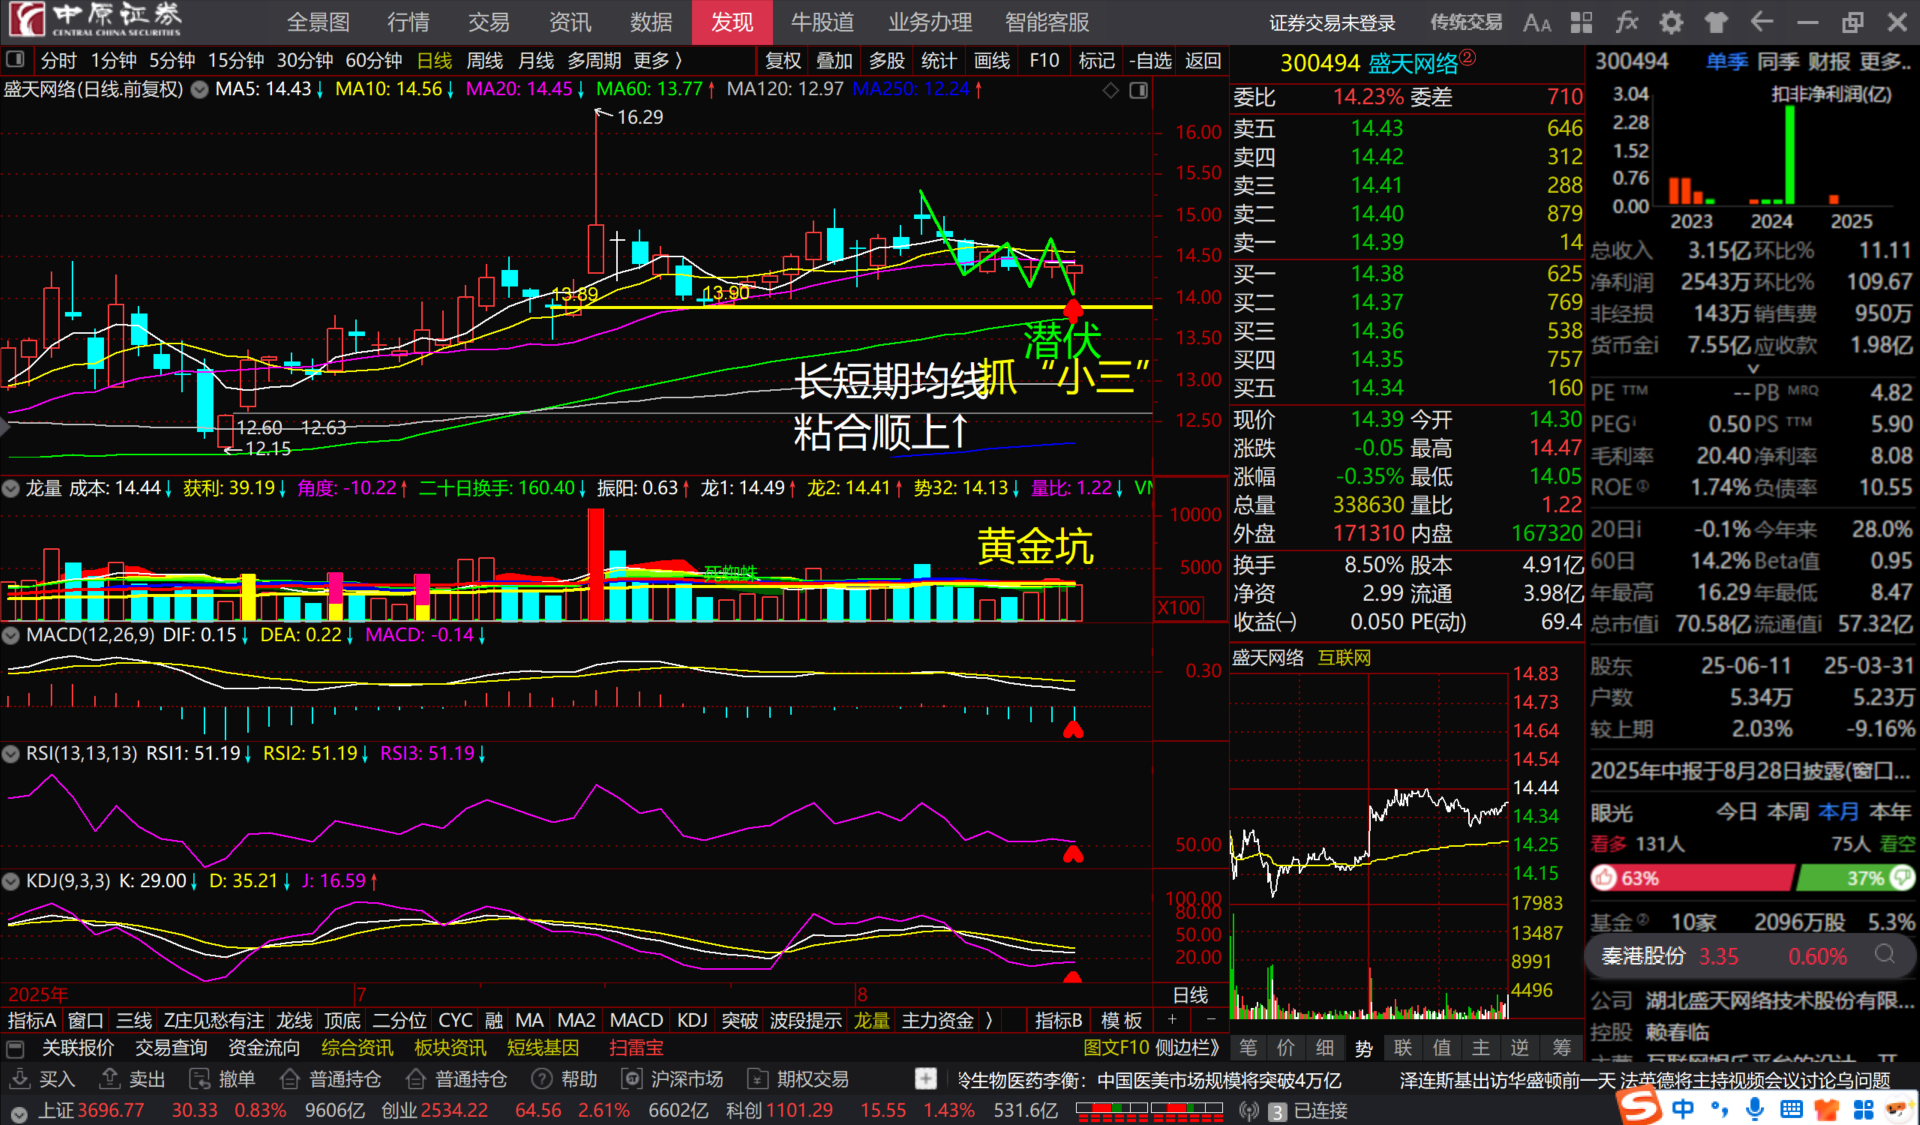The width and height of the screenshot is (1920, 1125).
Task: Open the settings gear icon
Action: [x=1671, y=22]
